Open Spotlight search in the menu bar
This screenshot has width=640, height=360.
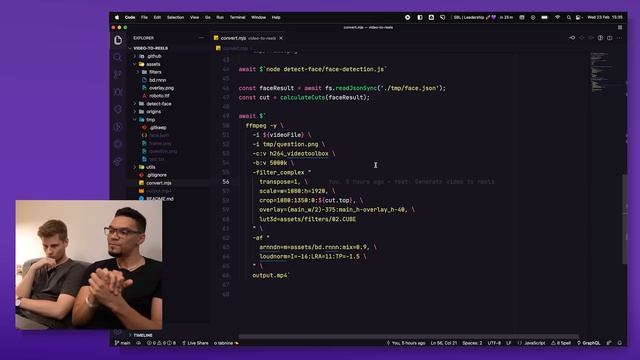[569, 18]
